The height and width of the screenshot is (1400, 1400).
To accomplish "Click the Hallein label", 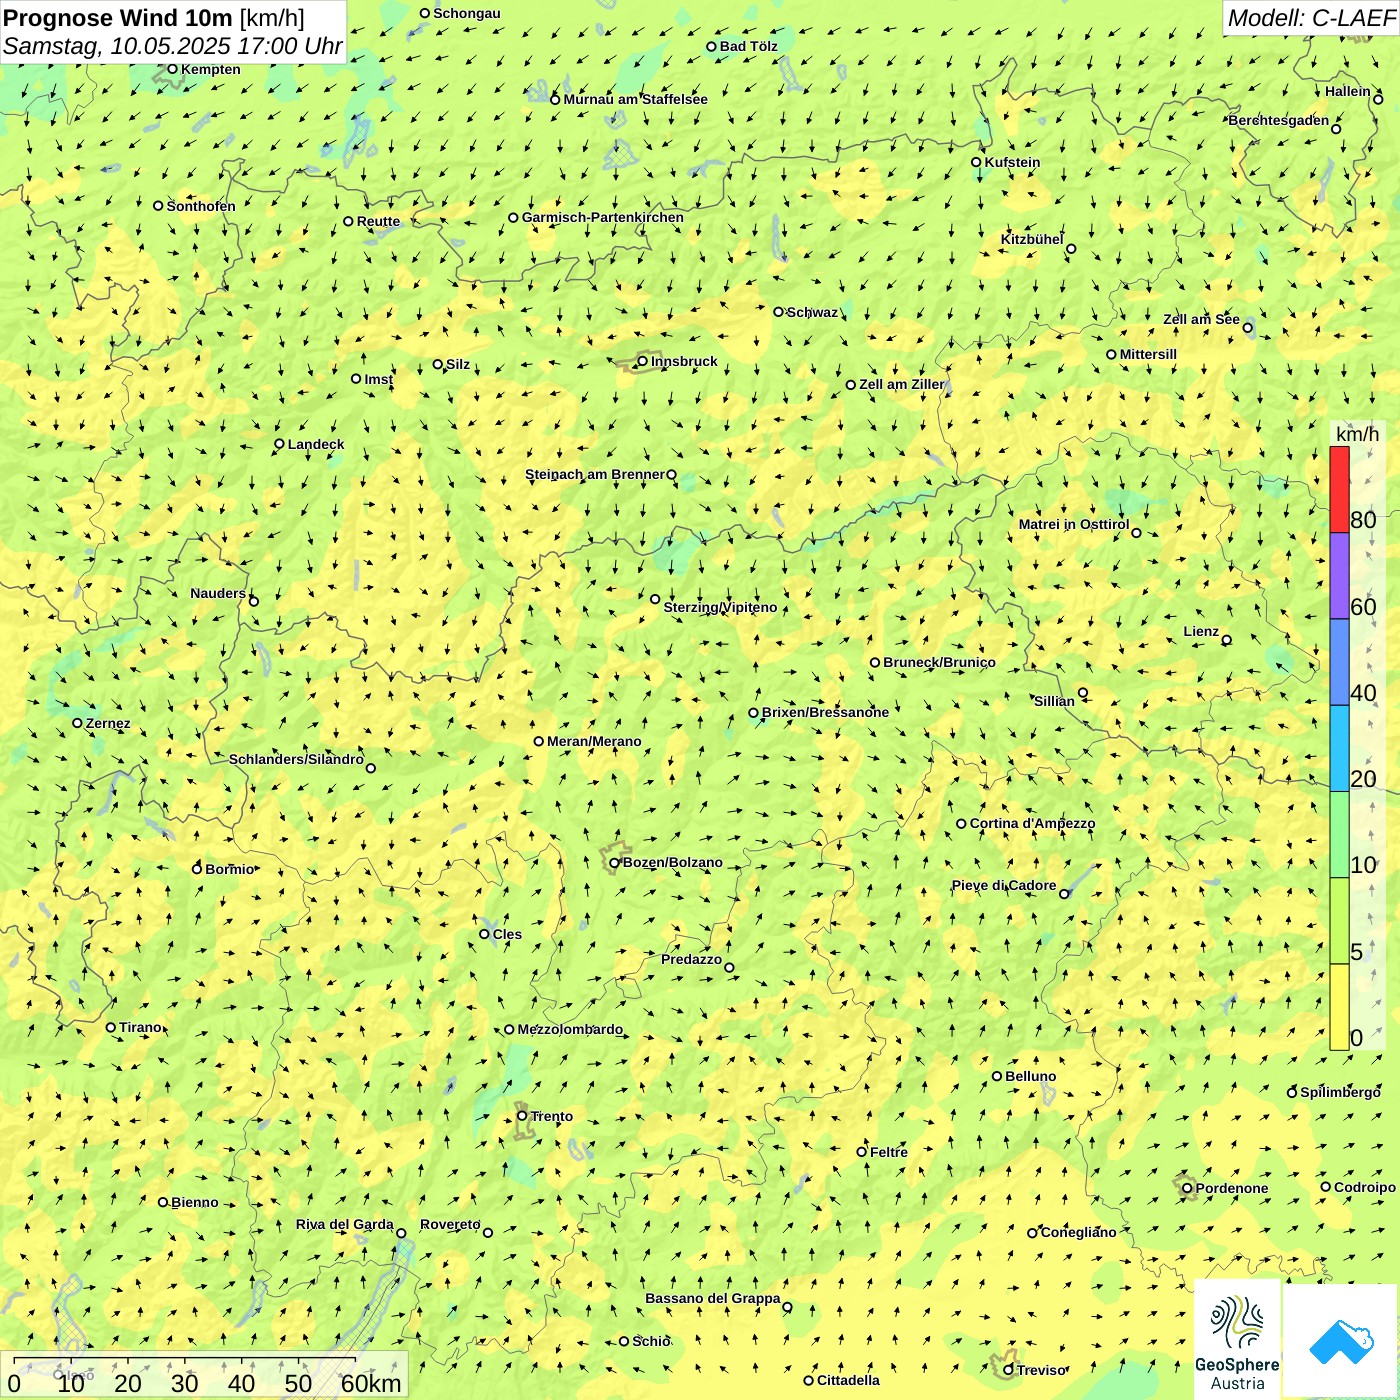I will (1348, 91).
